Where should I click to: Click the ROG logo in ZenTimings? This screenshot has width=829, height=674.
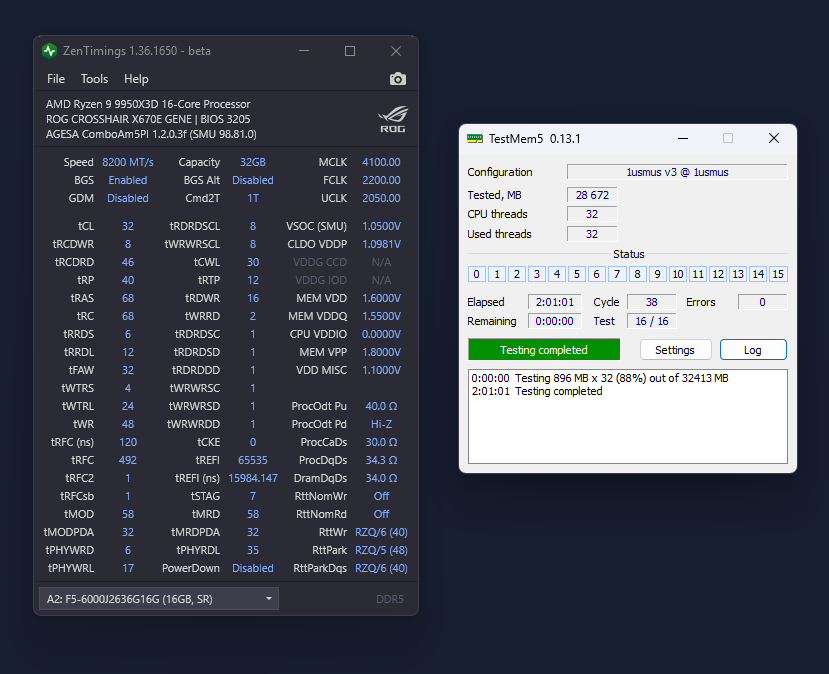coord(391,117)
